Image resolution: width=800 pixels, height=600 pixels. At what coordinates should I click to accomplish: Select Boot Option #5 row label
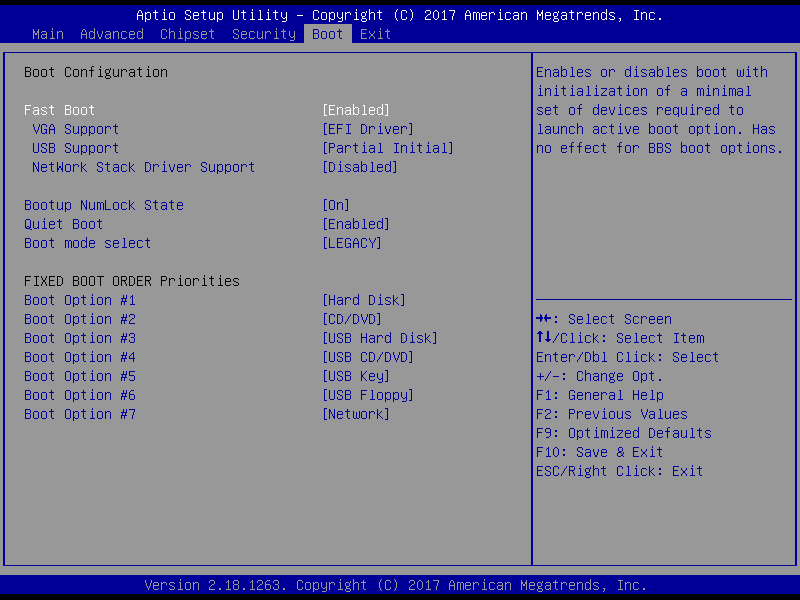(80, 376)
